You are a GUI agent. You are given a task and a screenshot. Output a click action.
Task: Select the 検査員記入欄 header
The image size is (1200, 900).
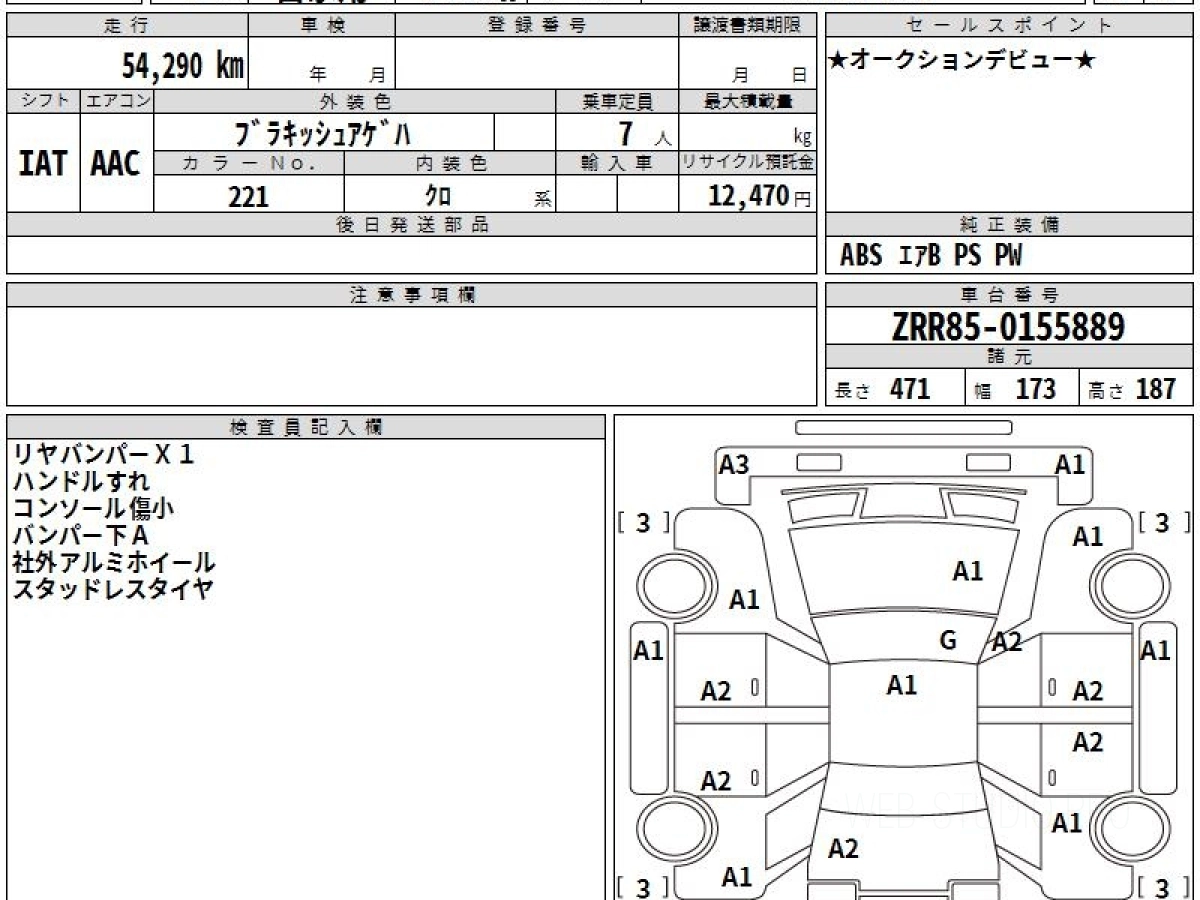point(306,427)
